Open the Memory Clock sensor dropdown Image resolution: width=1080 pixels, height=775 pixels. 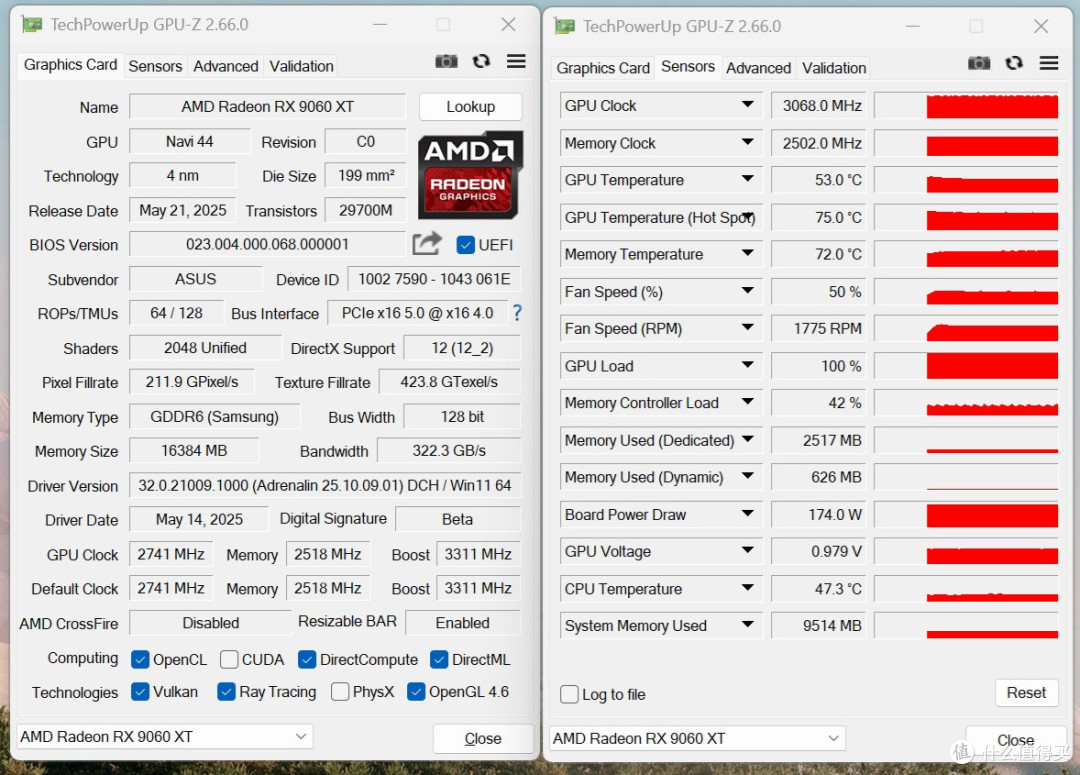pyautogui.click(x=747, y=142)
